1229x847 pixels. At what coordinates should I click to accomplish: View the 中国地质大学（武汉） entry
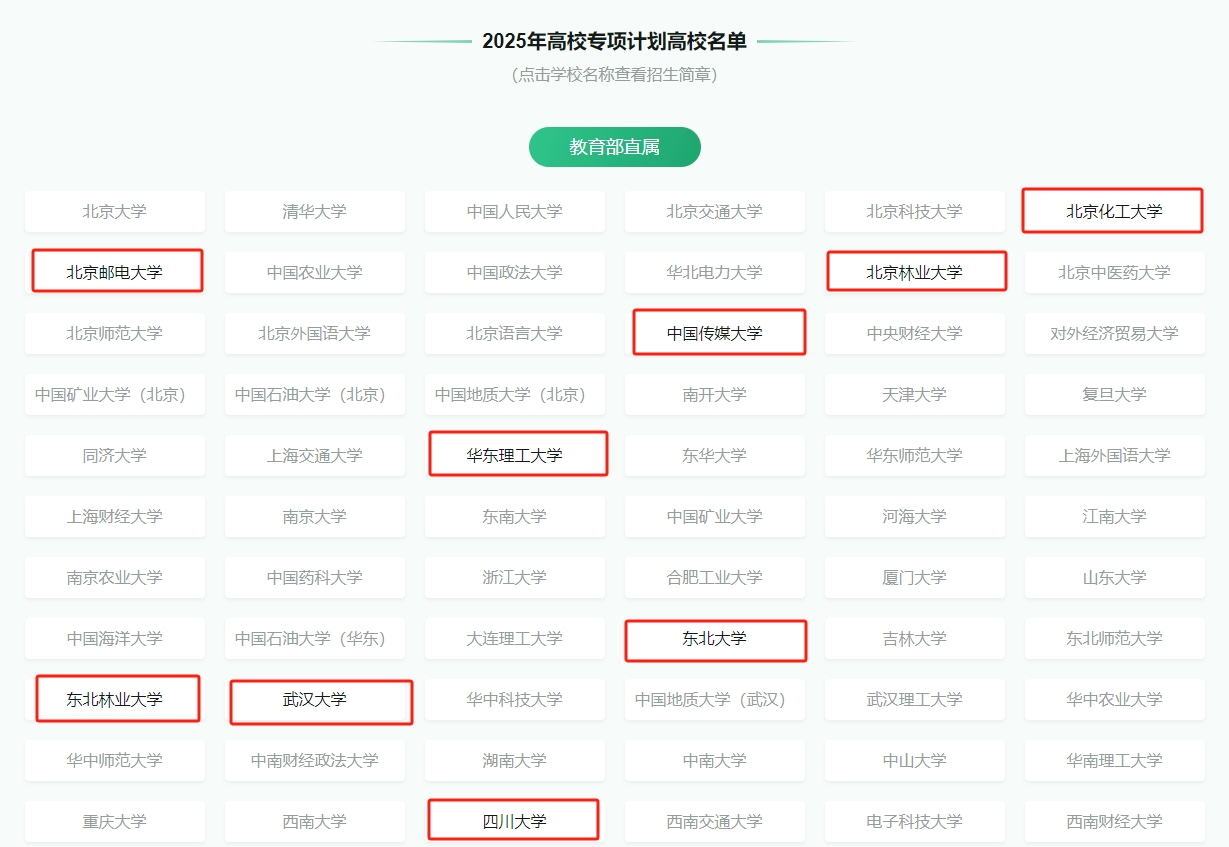tap(714, 699)
